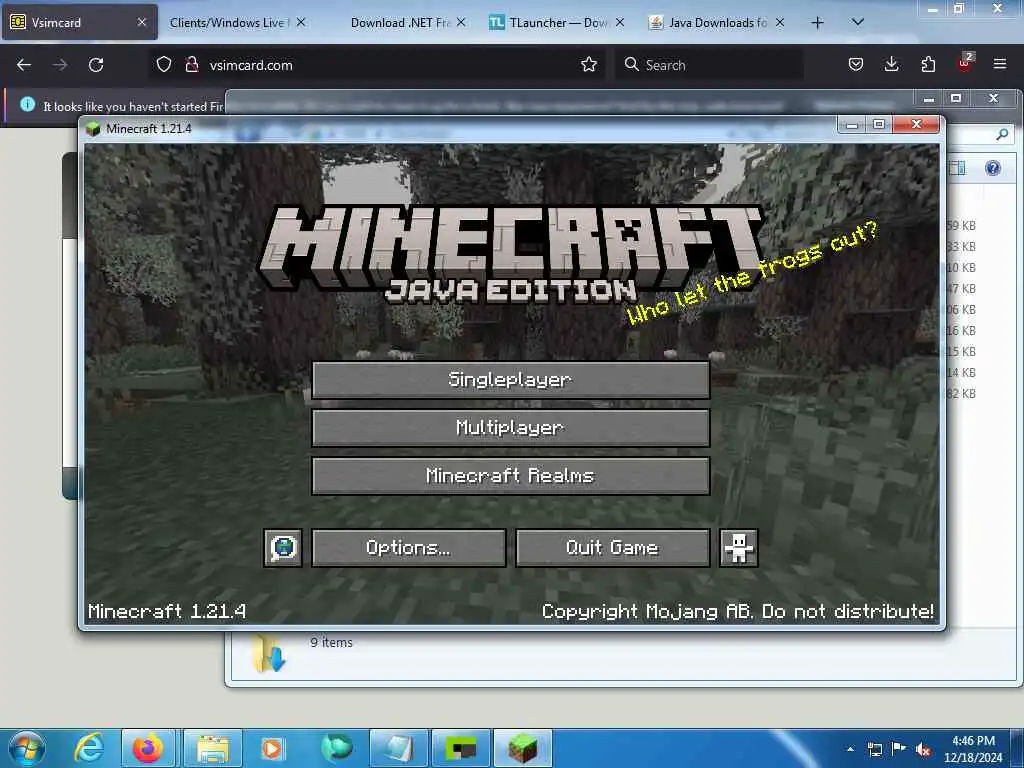Open Windows Media Player taskbar icon
Screen dimensions: 1024x768
272,748
